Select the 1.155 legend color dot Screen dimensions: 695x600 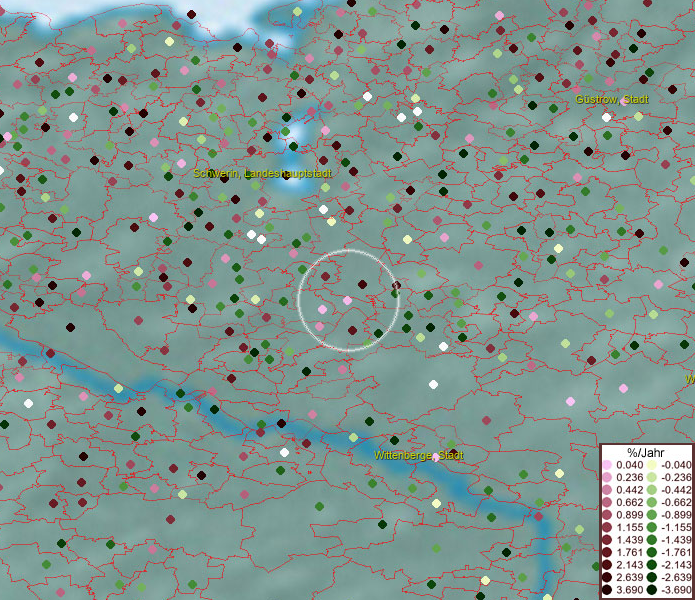[x=607, y=528]
